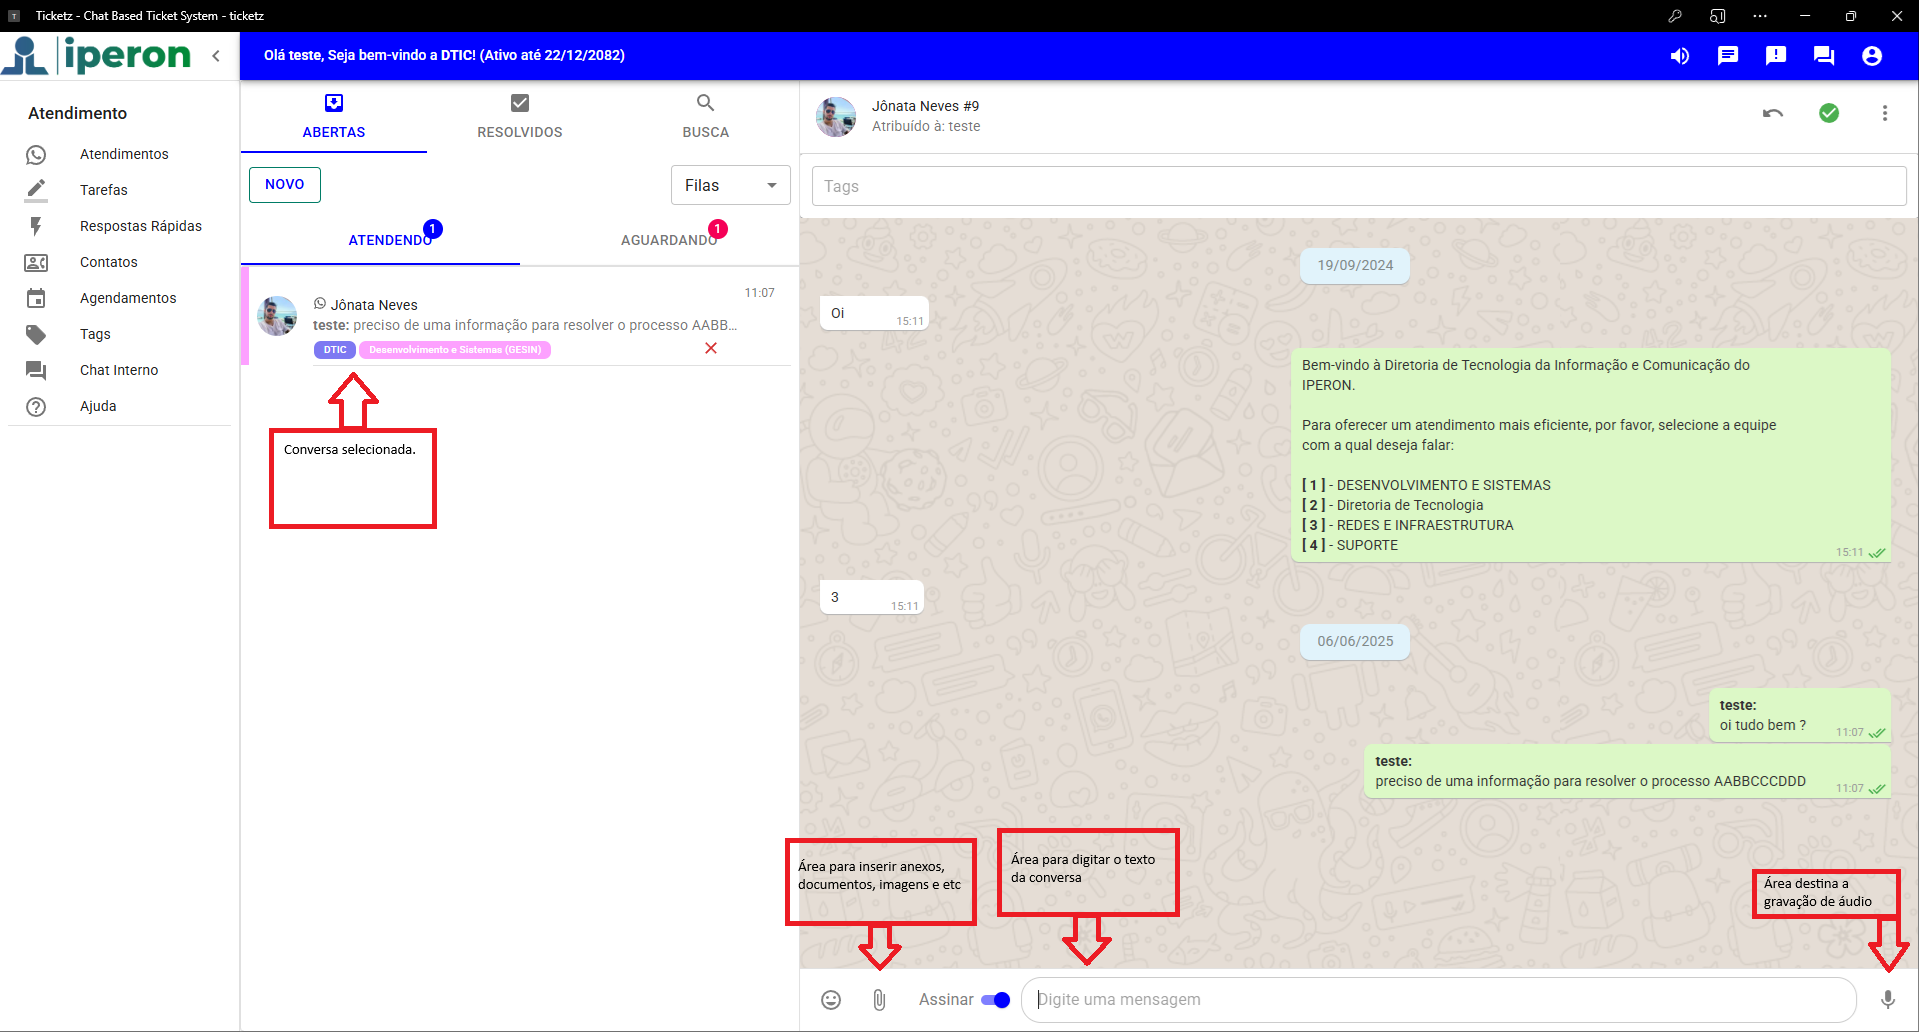The width and height of the screenshot is (1919, 1032).
Task: Click the 'oi tudo bem ?' message
Action: pos(1800,715)
